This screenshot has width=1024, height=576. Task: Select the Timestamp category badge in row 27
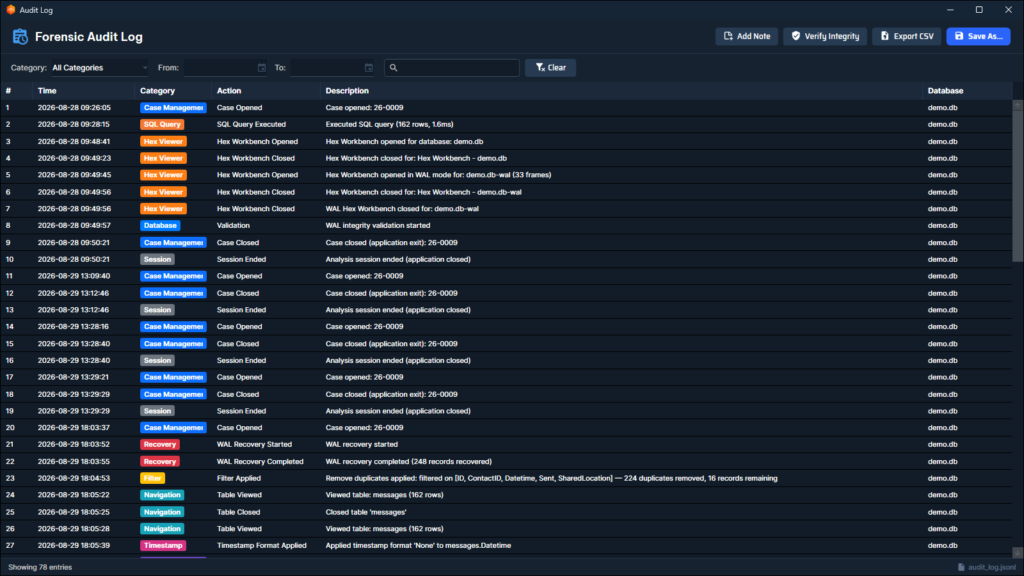163,545
